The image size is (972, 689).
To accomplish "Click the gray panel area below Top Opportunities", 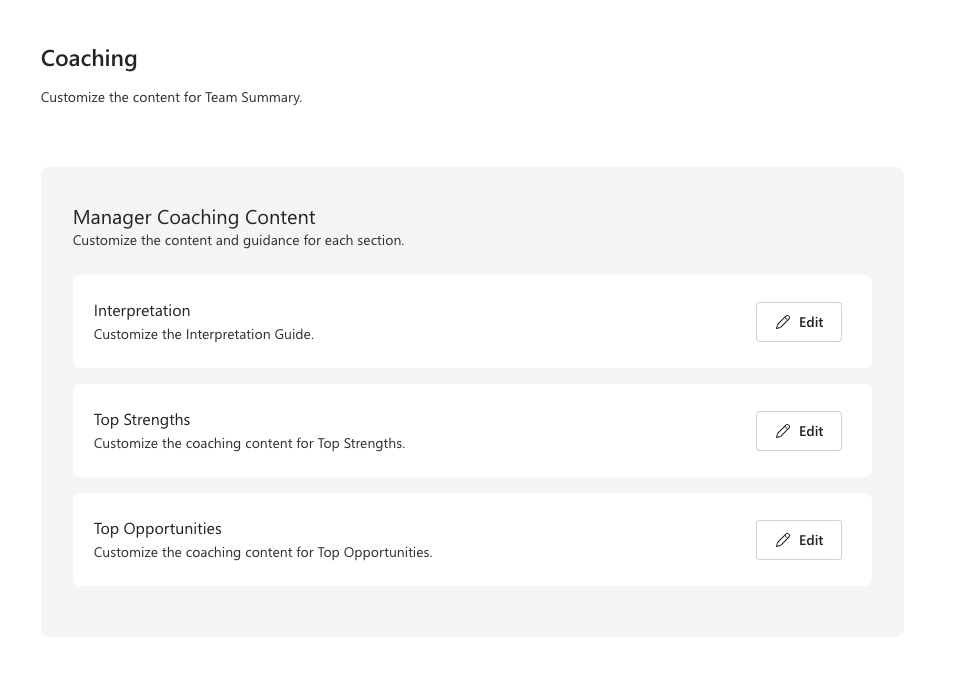I will (472, 611).
